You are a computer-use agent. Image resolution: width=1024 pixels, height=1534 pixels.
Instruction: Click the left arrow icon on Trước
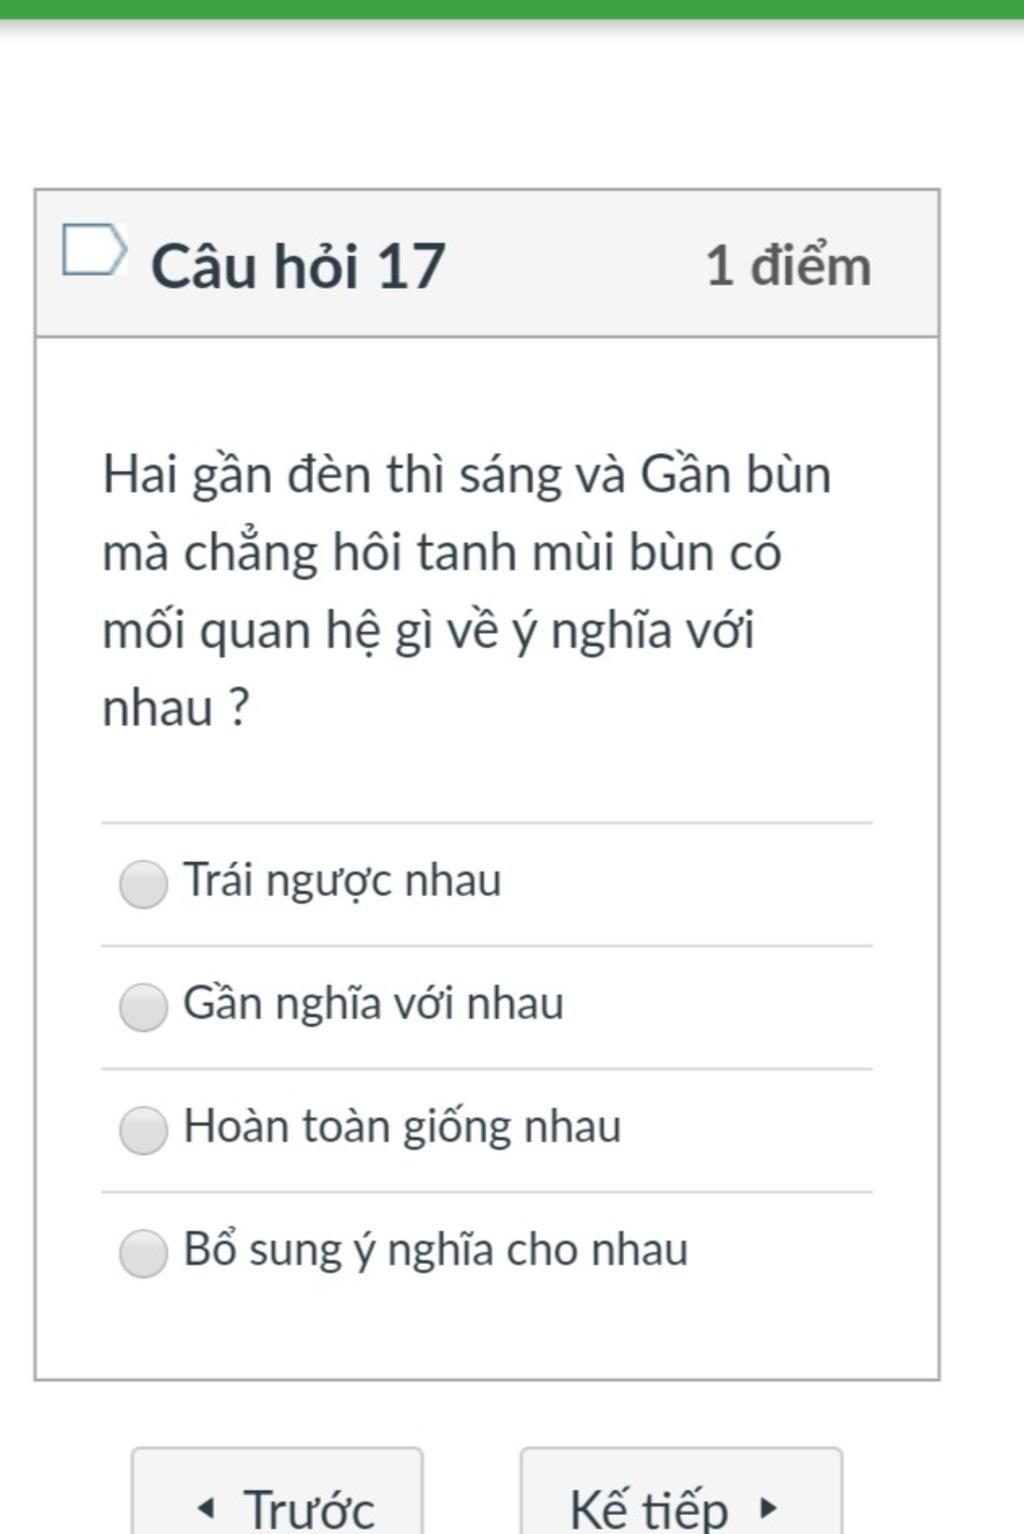click(x=205, y=1507)
